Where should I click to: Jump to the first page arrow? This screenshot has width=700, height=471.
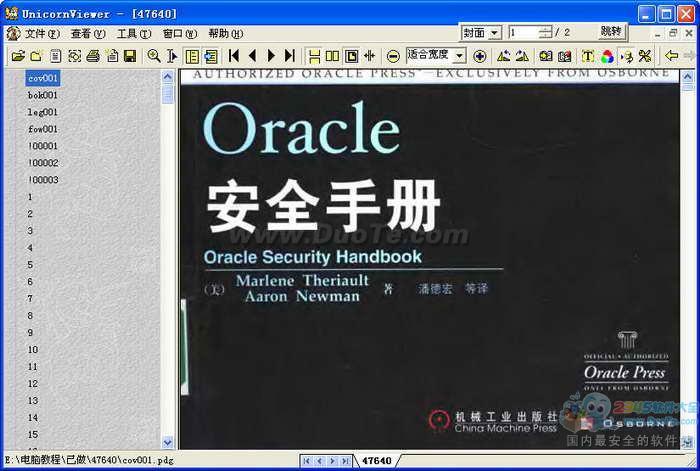233,56
